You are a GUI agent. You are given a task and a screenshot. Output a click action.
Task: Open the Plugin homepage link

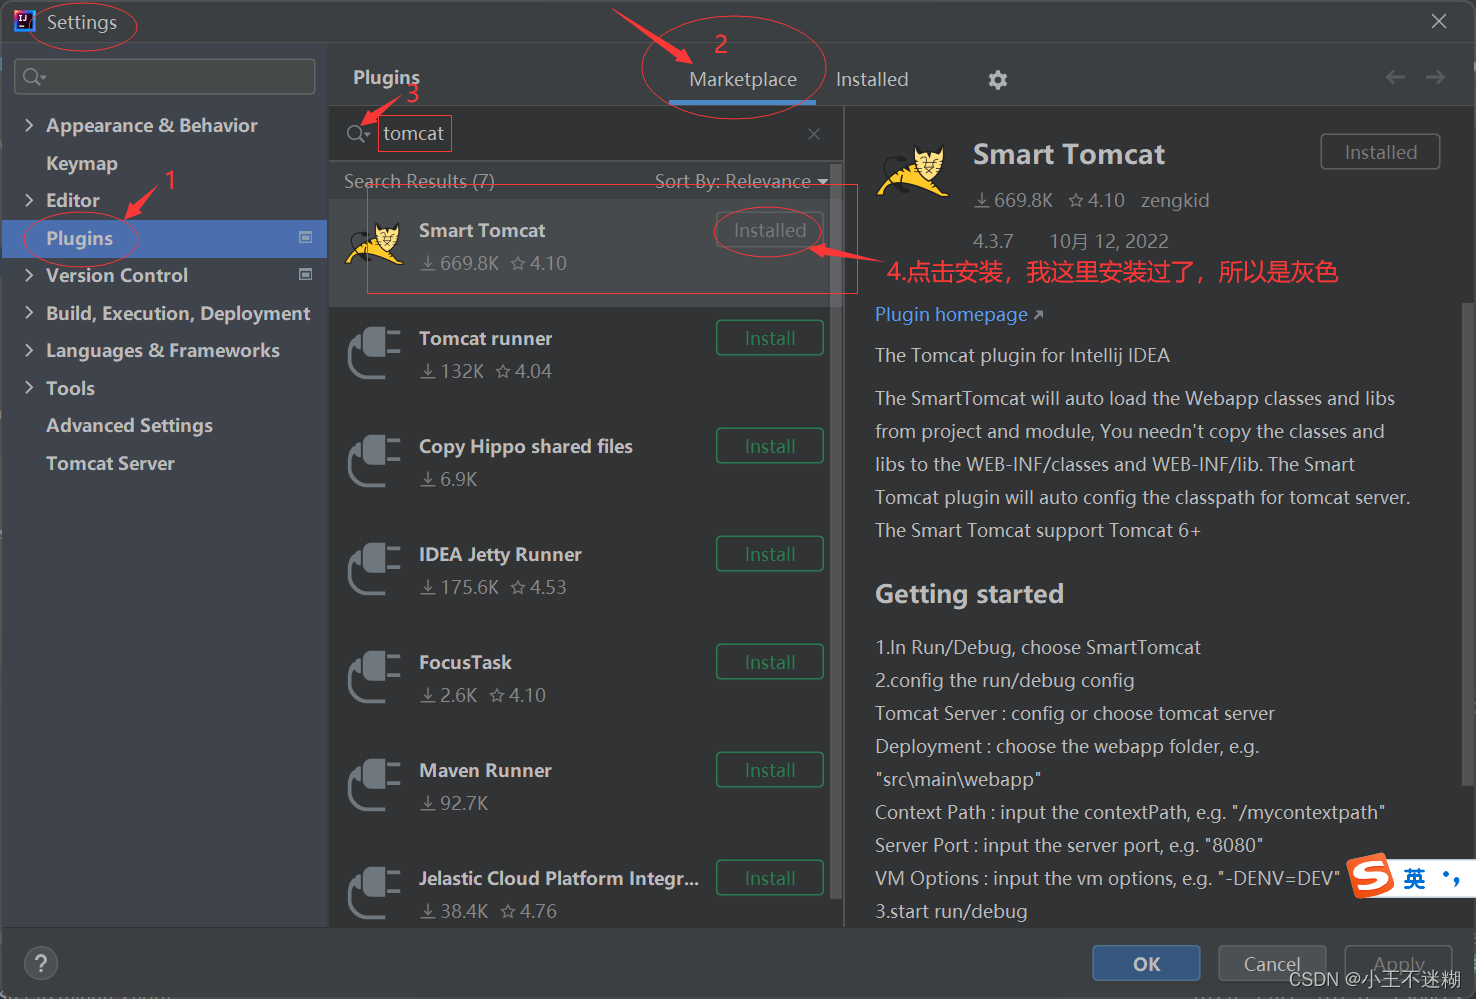[x=959, y=314]
